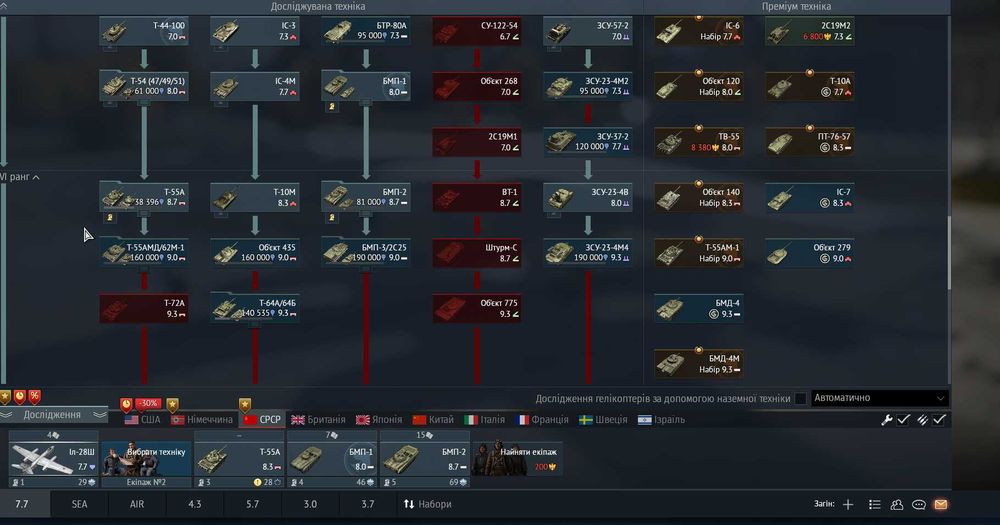This screenshot has height=525, width=1000.
Task: Switch to Японія nation tab
Action: pos(379,420)
